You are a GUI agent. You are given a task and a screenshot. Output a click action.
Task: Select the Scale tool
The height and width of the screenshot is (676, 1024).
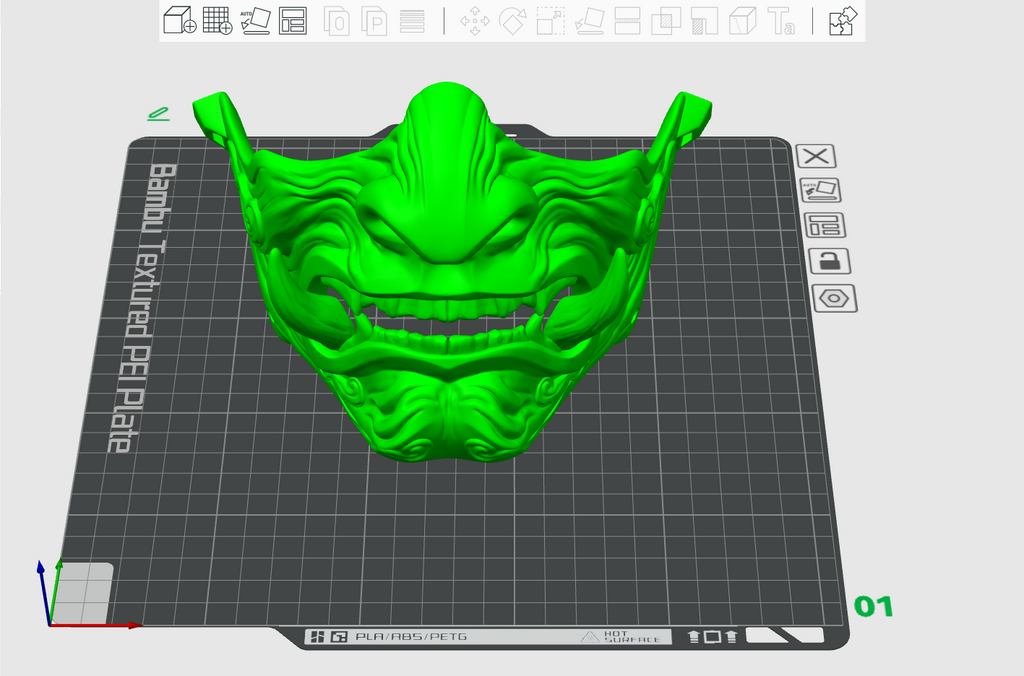[551, 21]
